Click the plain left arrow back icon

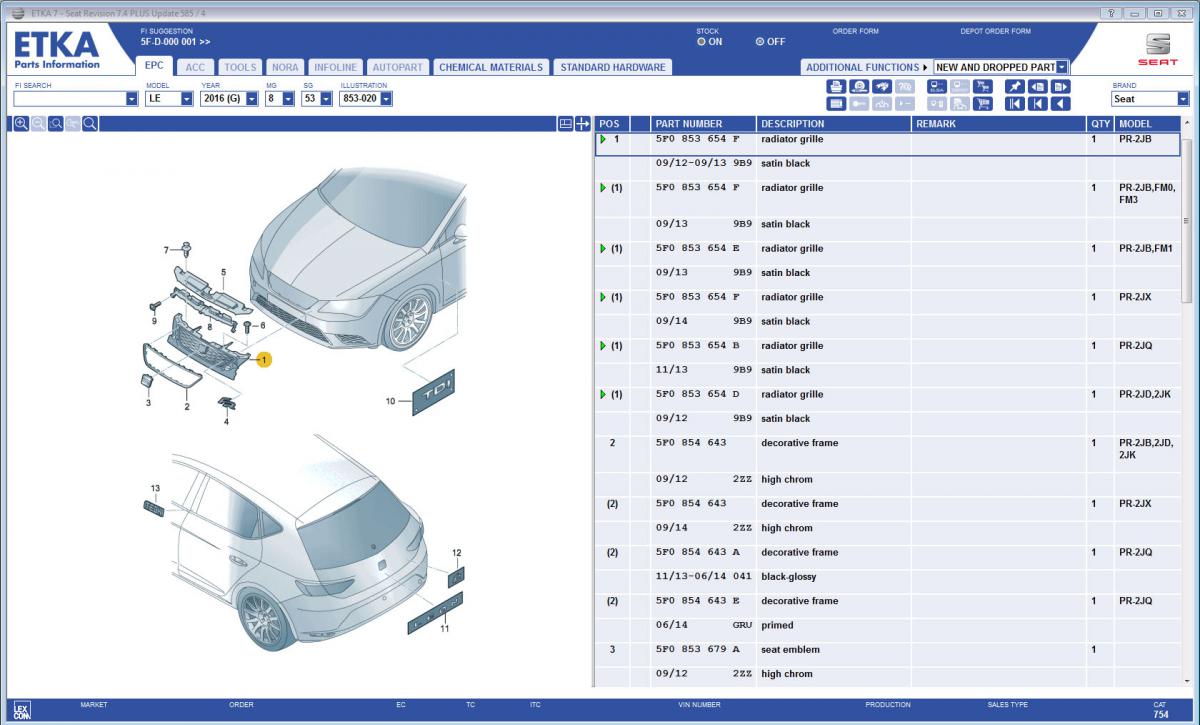click(1060, 103)
